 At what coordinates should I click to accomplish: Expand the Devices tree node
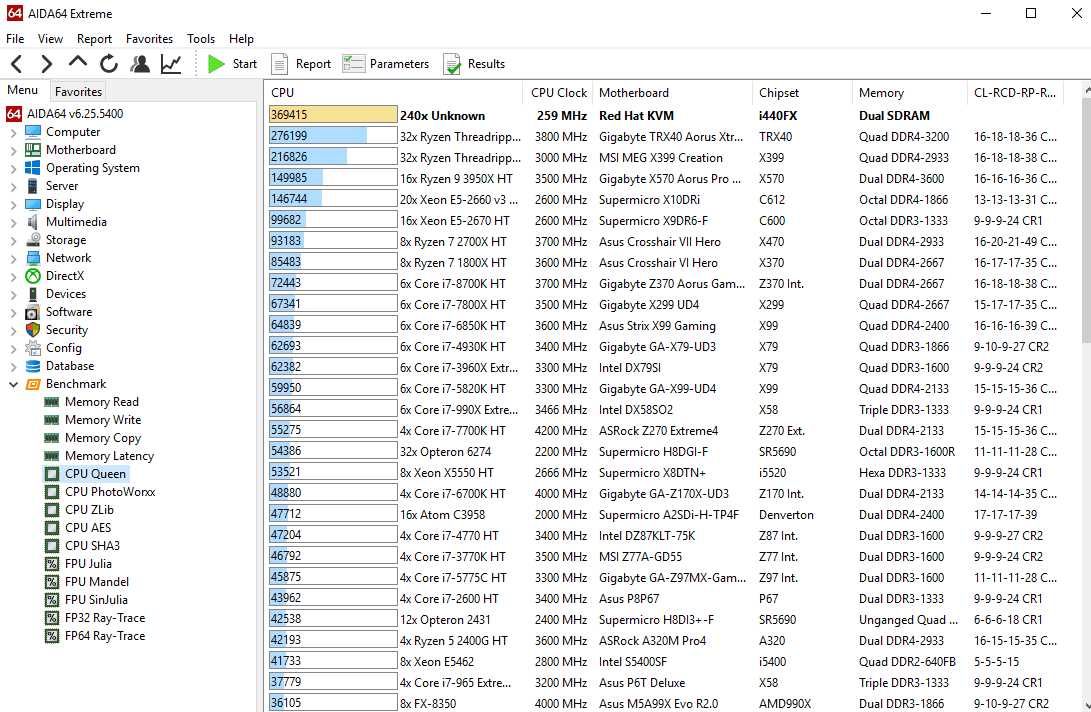click(x=13, y=294)
